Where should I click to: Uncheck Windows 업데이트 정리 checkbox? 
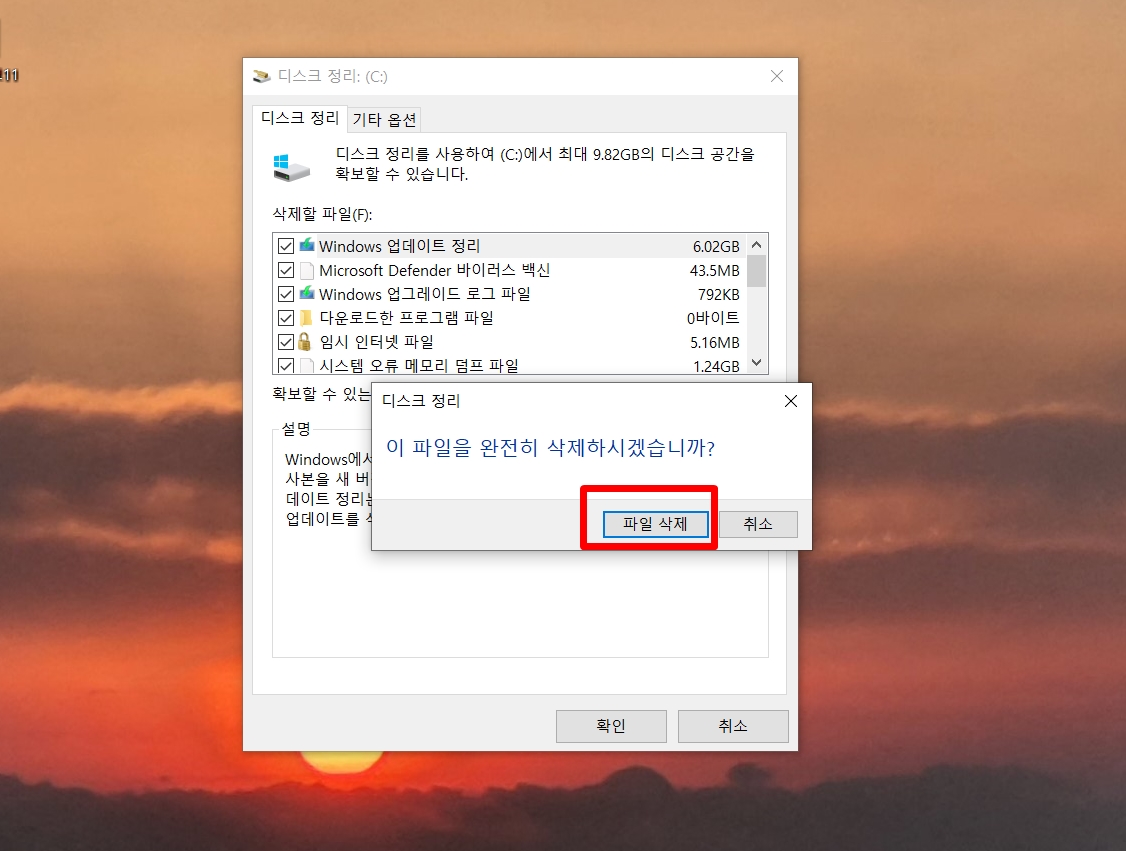[286, 246]
